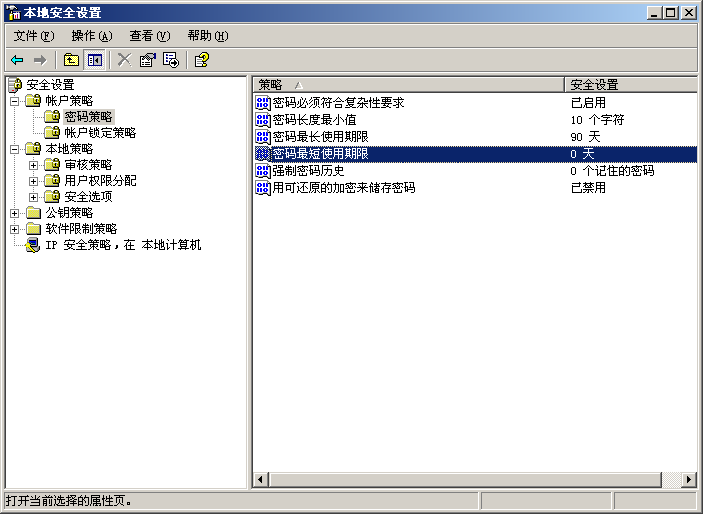Collapse the 本地策略 tree node
Image resolution: width=703 pixels, height=514 pixels.
pos(14,149)
